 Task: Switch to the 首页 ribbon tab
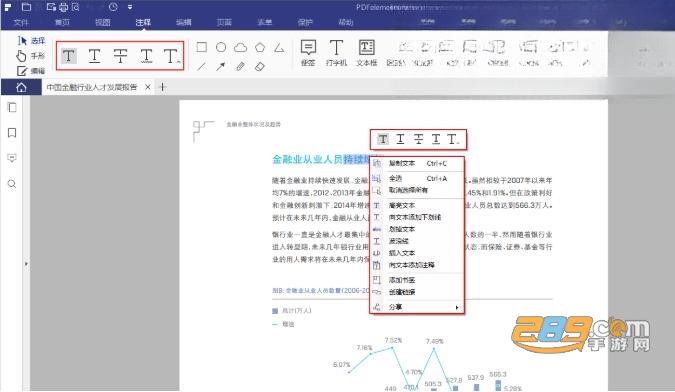tap(62, 22)
